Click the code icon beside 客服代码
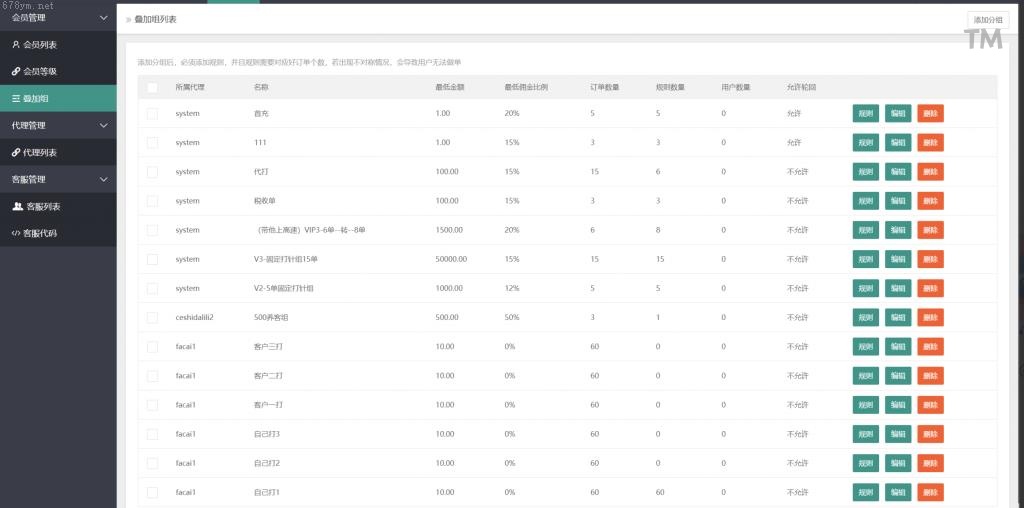The height and width of the screenshot is (508, 1024). (x=15, y=234)
